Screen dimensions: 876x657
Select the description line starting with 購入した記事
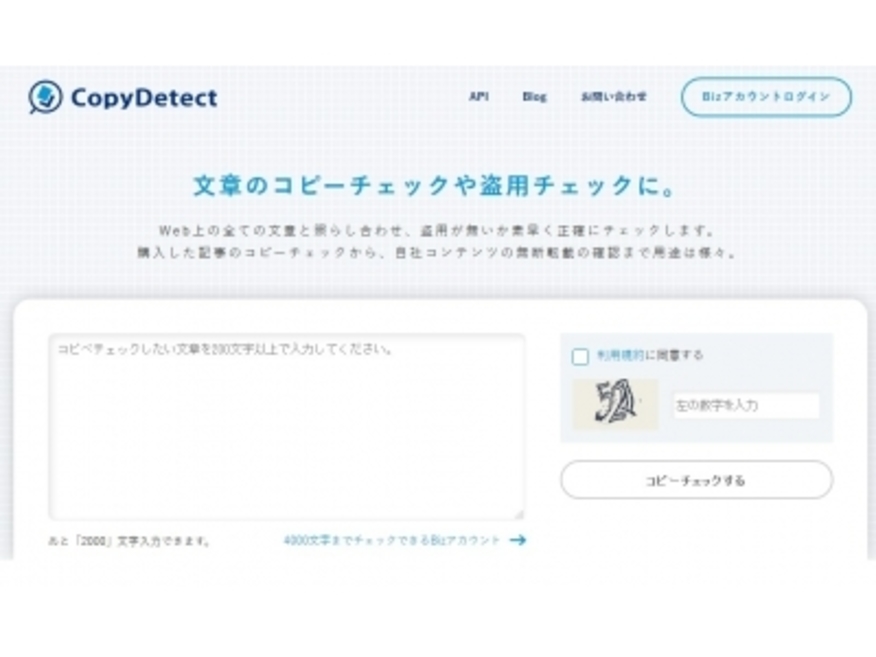coord(437,253)
